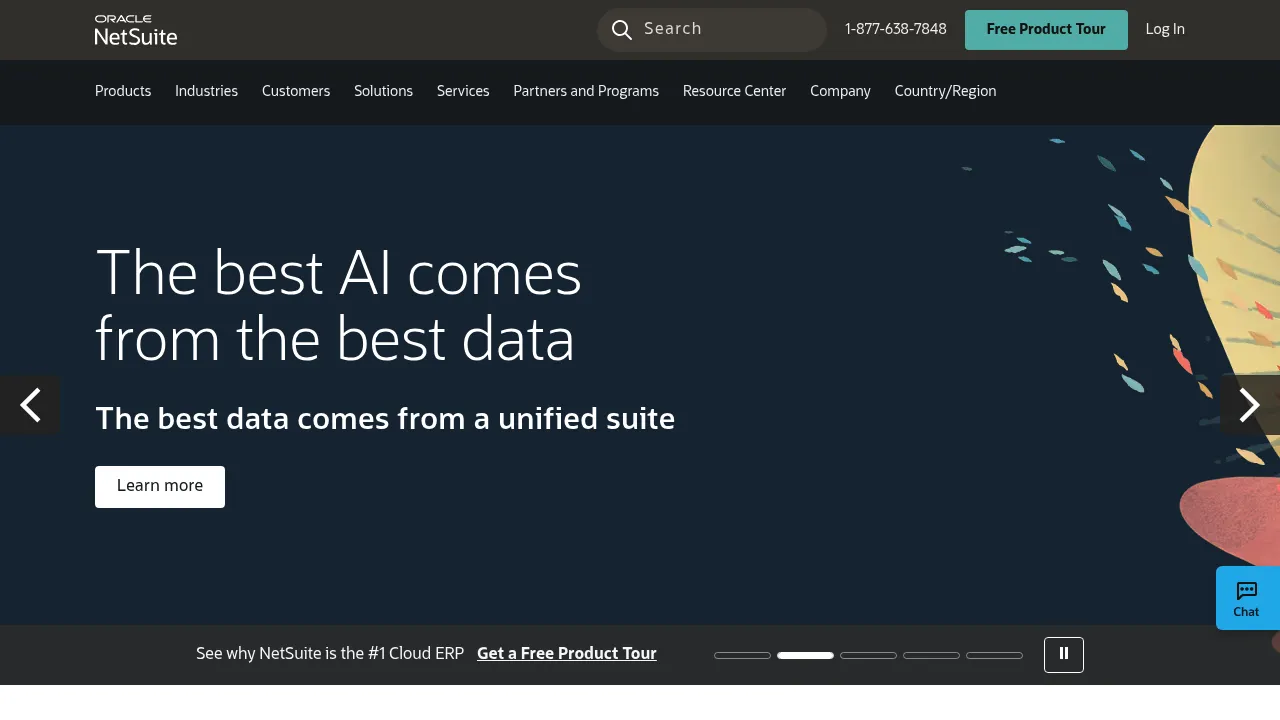Expand the Services menu
Image resolution: width=1280 pixels, height=720 pixels.
coord(463,91)
